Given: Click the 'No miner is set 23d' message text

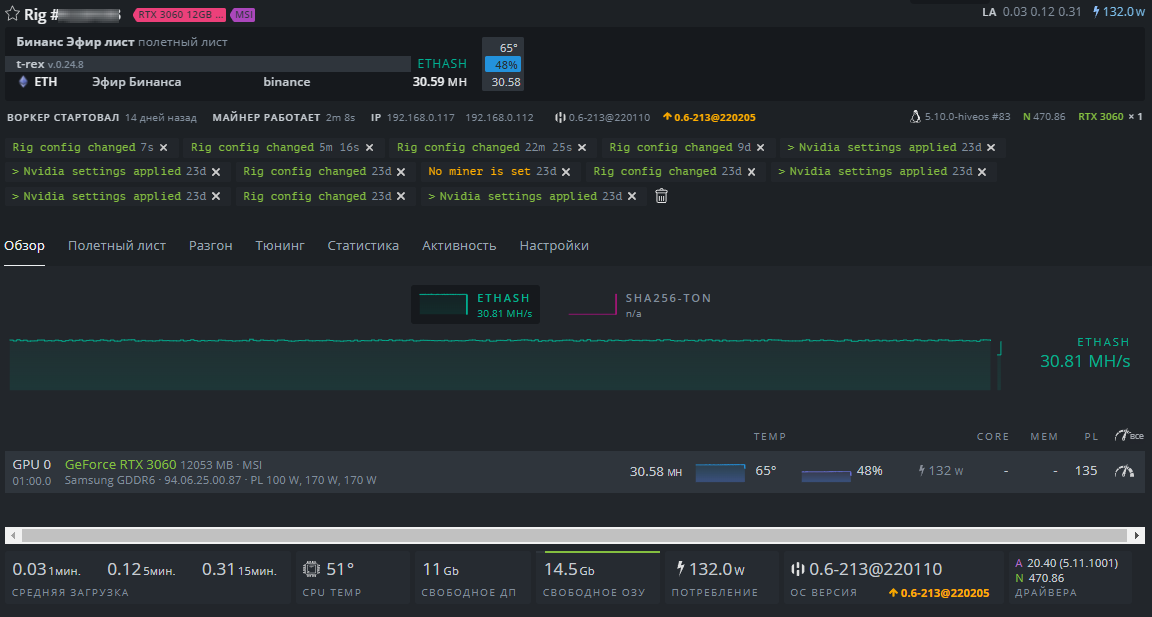Looking at the screenshot, I should 492,172.
